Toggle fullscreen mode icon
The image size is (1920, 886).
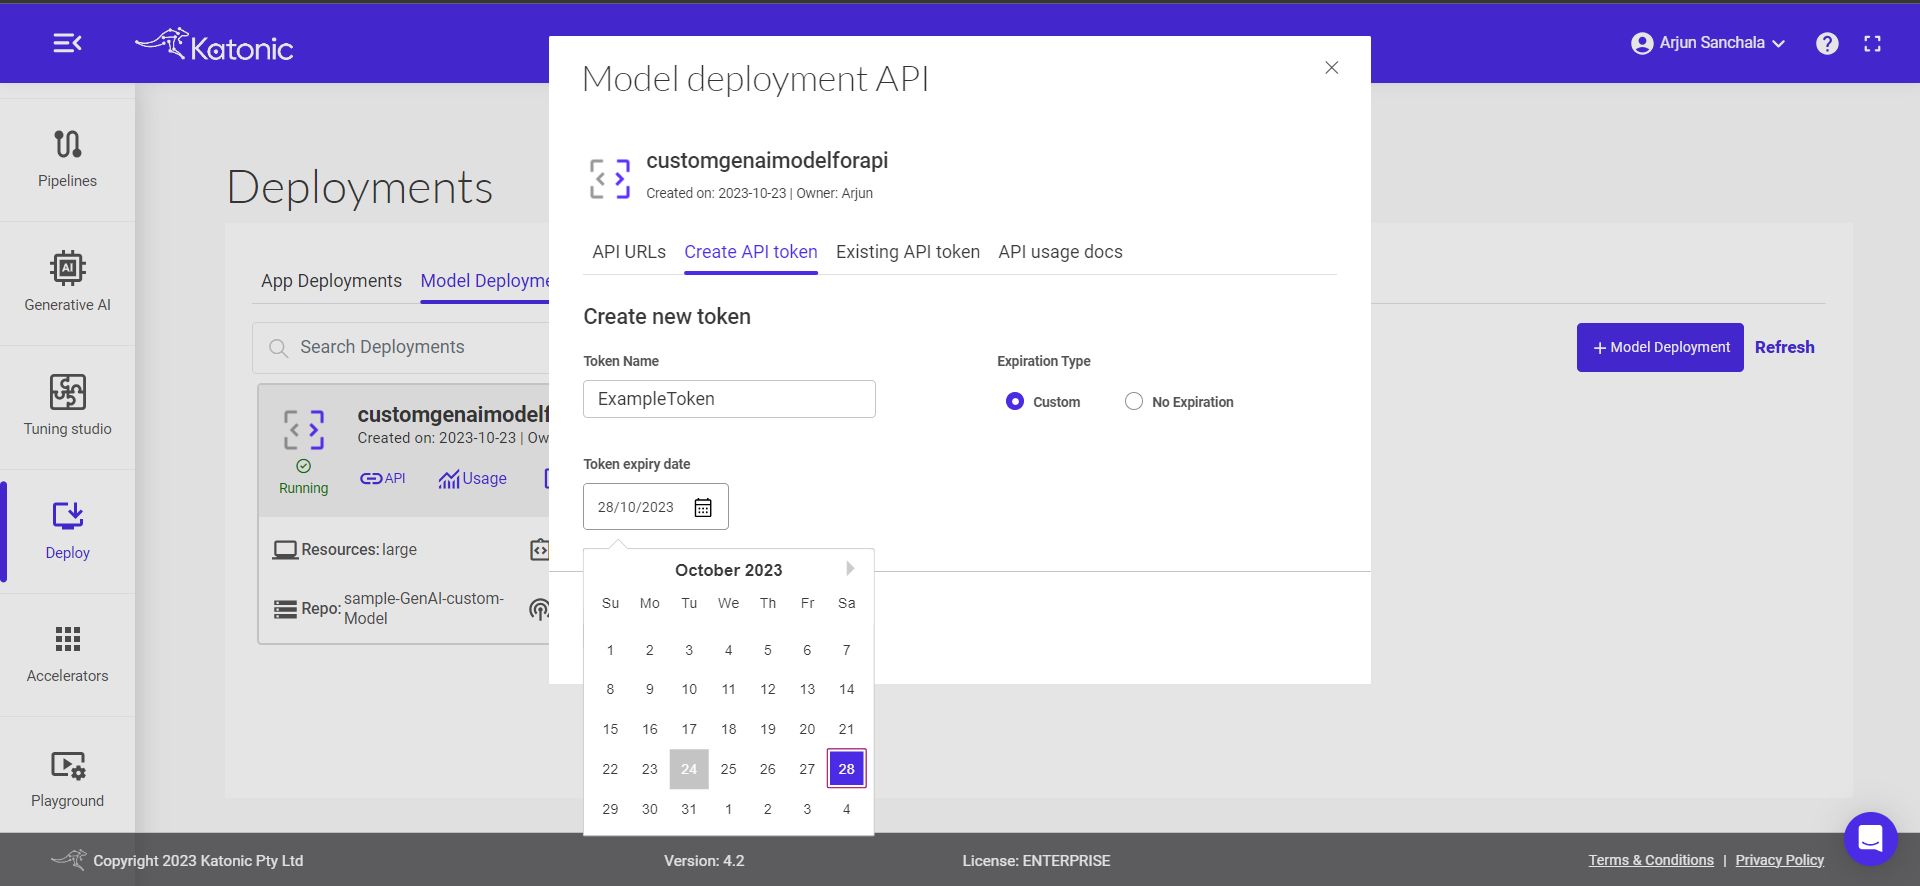pyautogui.click(x=1873, y=43)
